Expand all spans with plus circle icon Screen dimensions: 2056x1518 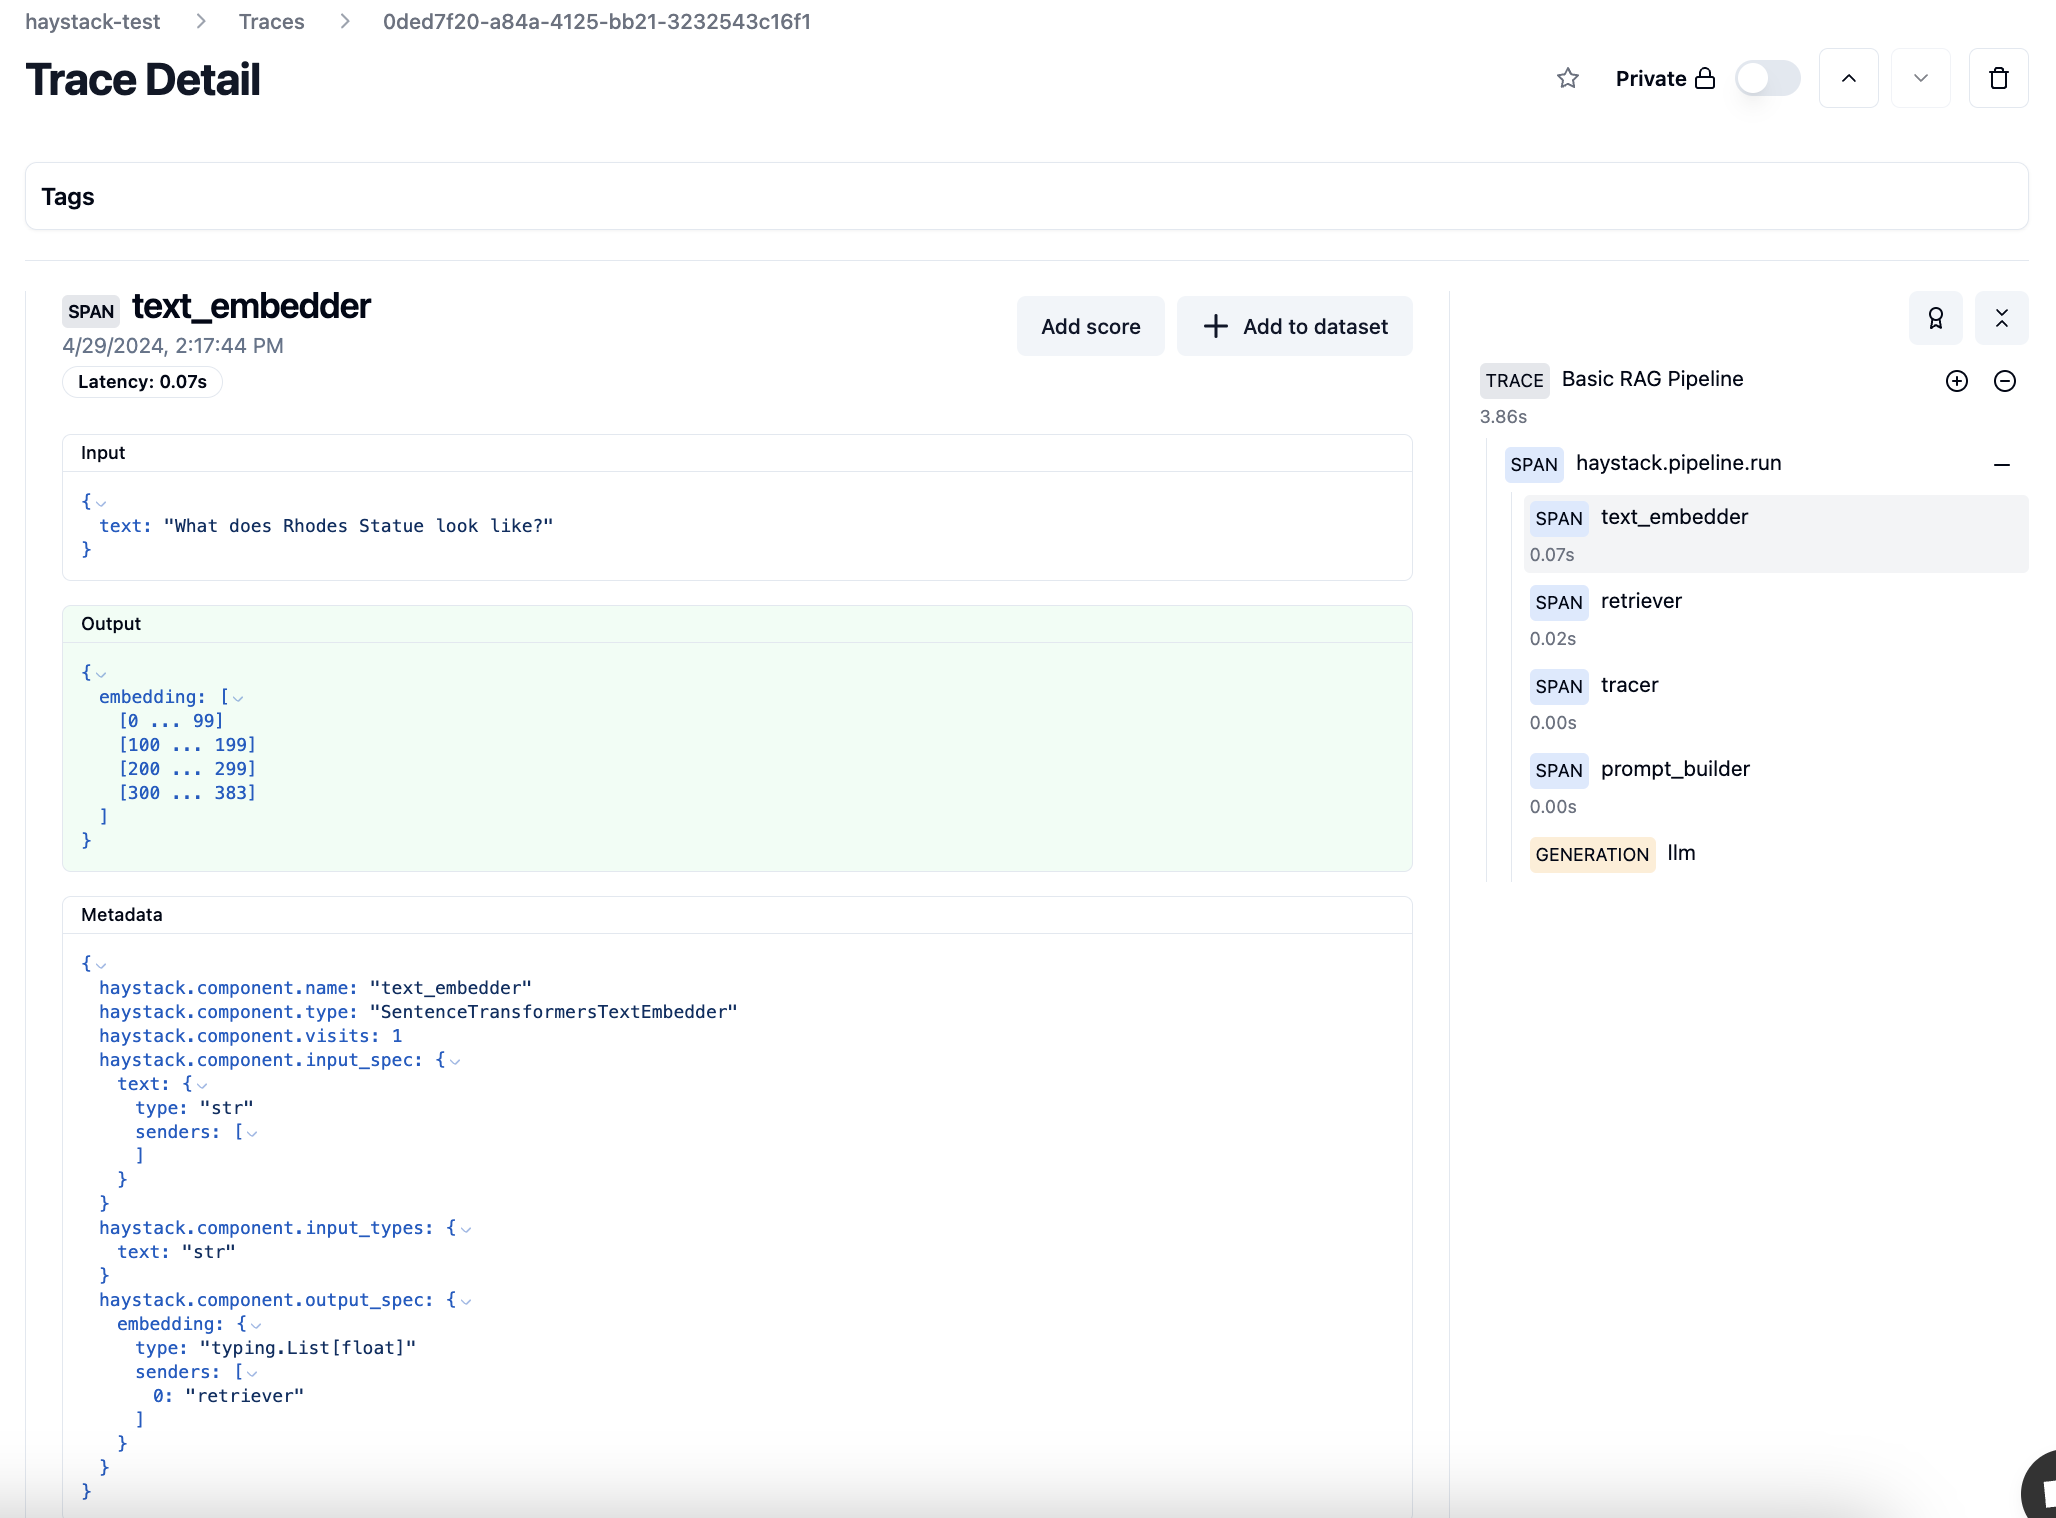tap(1957, 381)
